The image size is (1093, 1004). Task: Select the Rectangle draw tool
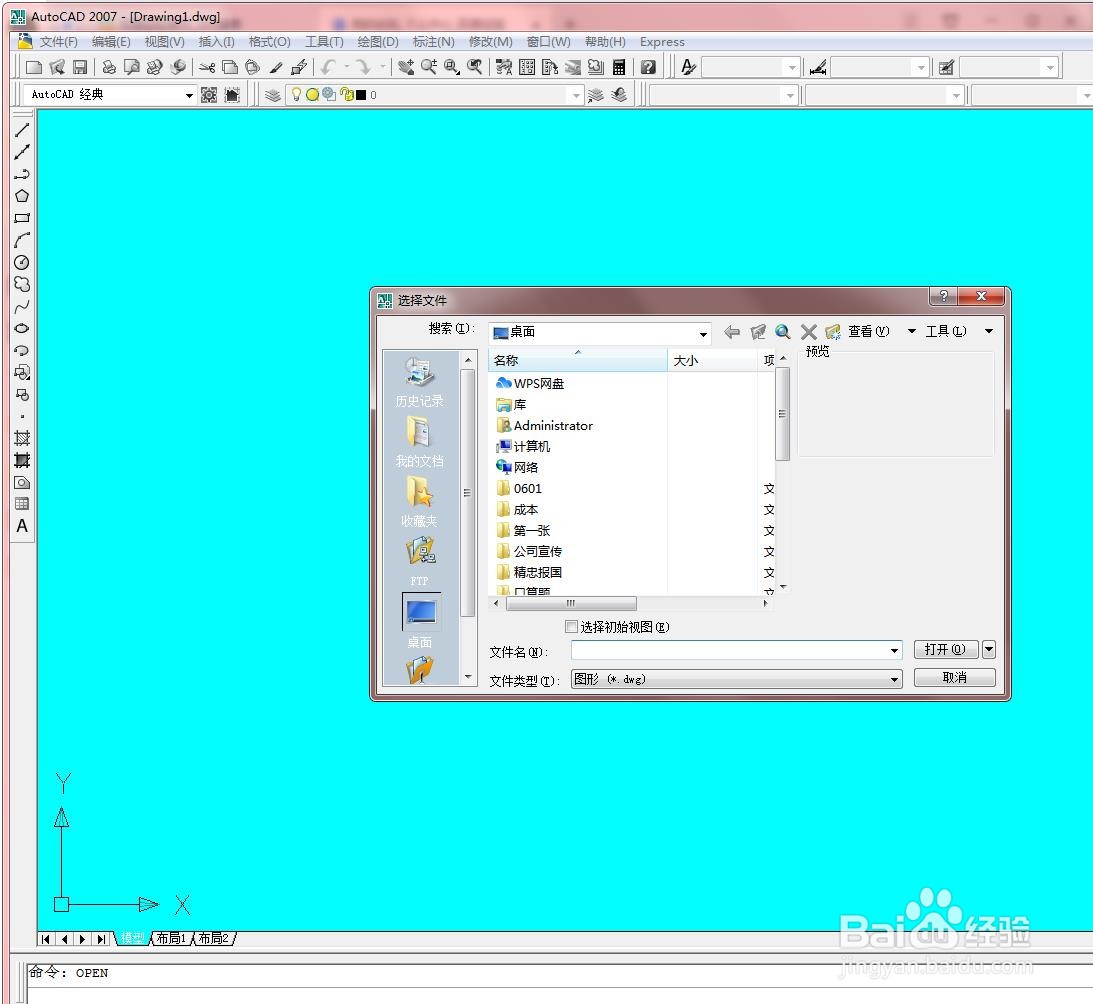(x=22, y=218)
